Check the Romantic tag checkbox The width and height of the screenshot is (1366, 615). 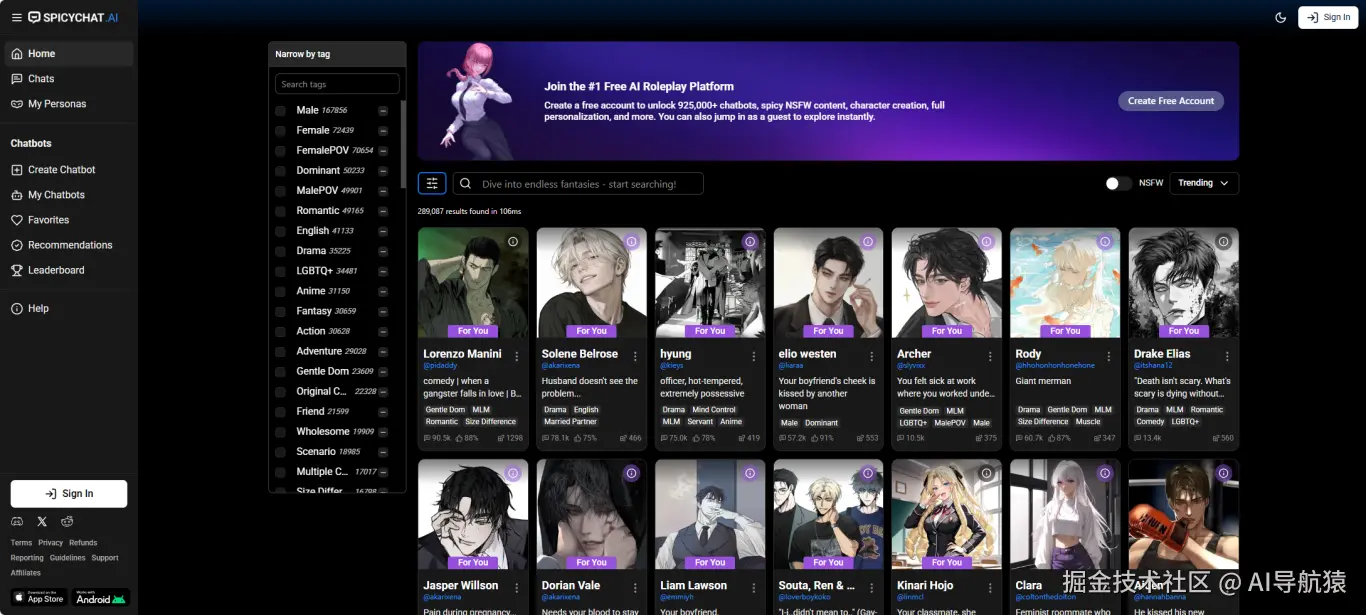pyautogui.click(x=281, y=211)
